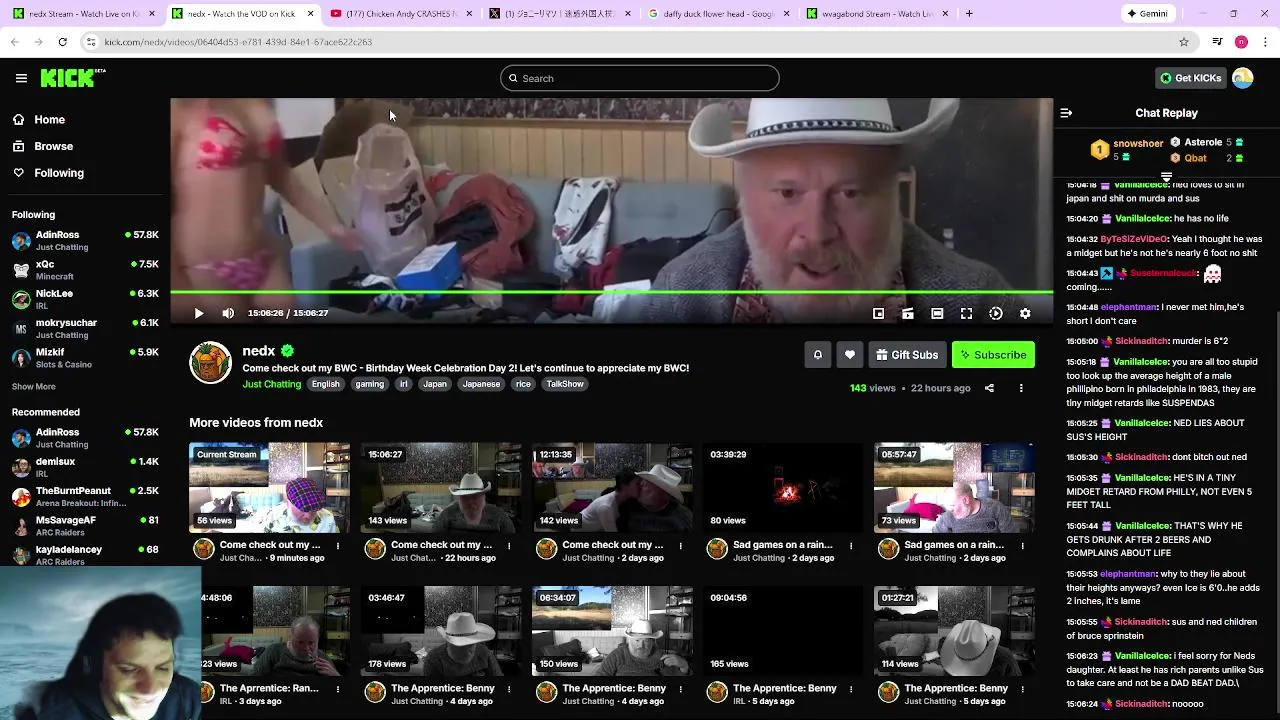Image resolution: width=1280 pixels, height=720 pixels.
Task: Switch to Chicken Andy YouTube tab
Action: tap(399, 14)
